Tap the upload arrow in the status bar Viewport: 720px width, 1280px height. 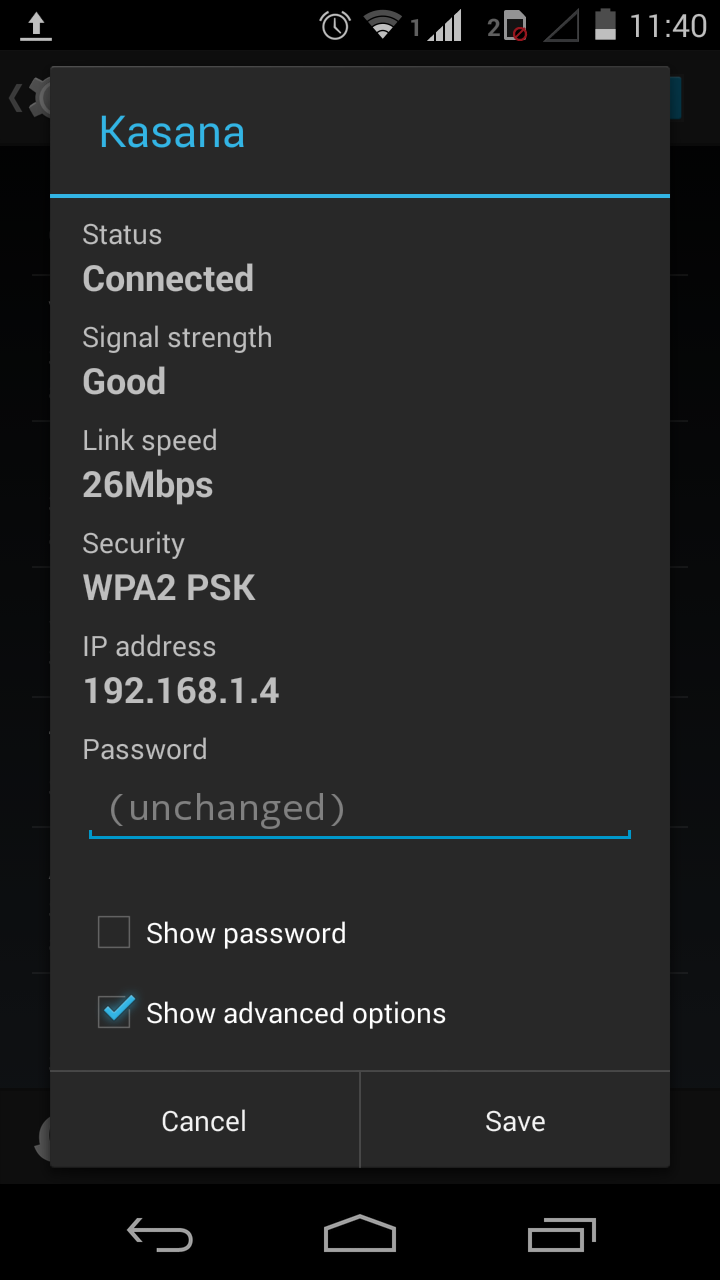click(35, 24)
